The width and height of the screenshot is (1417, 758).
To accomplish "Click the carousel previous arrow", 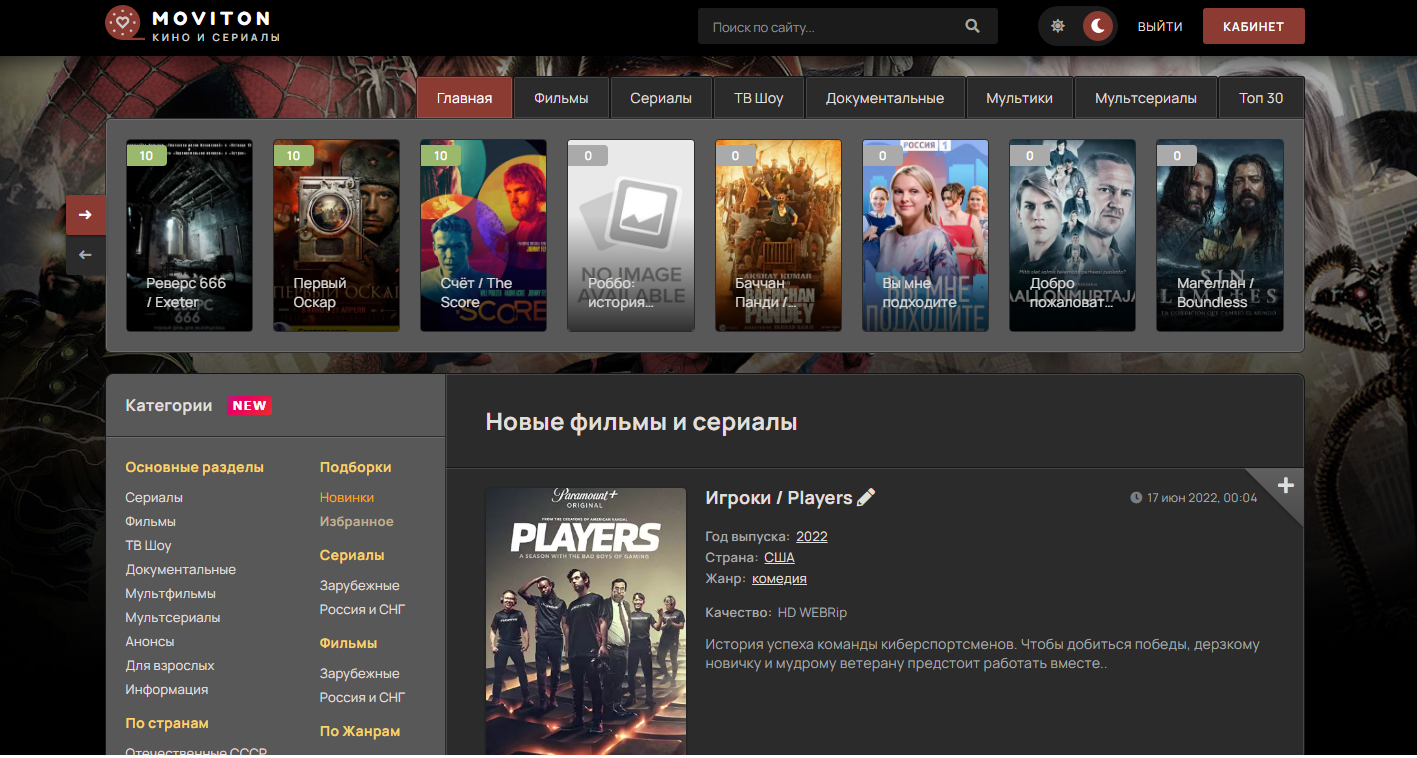I will 86,255.
